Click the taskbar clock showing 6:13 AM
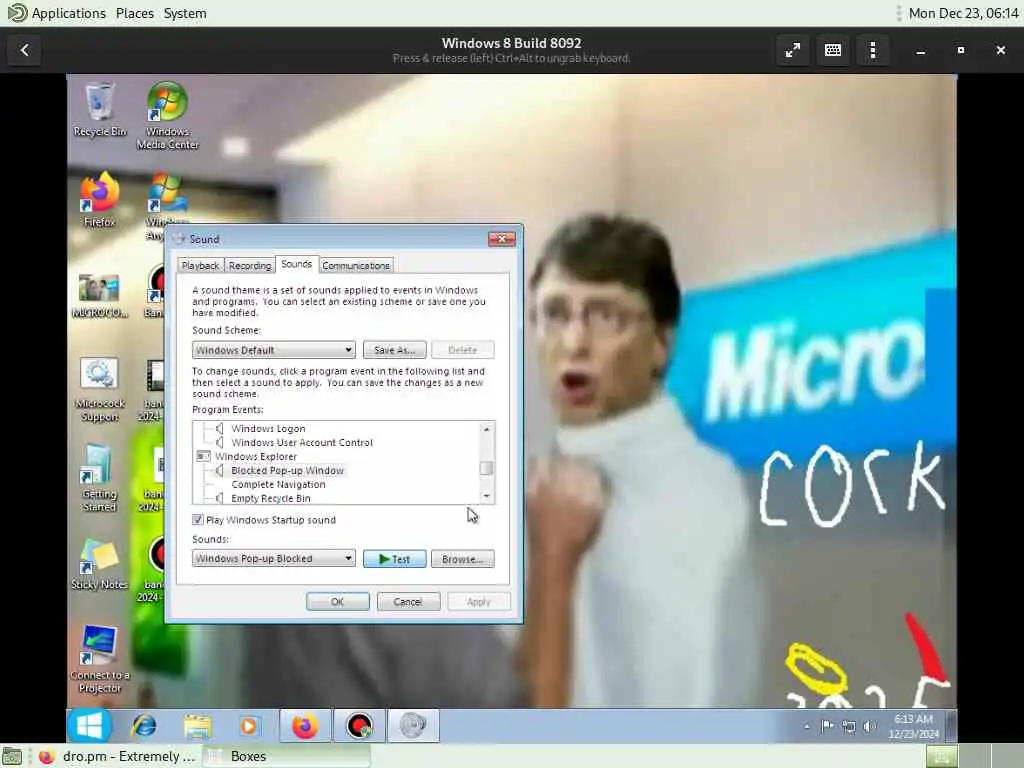 pyautogui.click(x=913, y=726)
